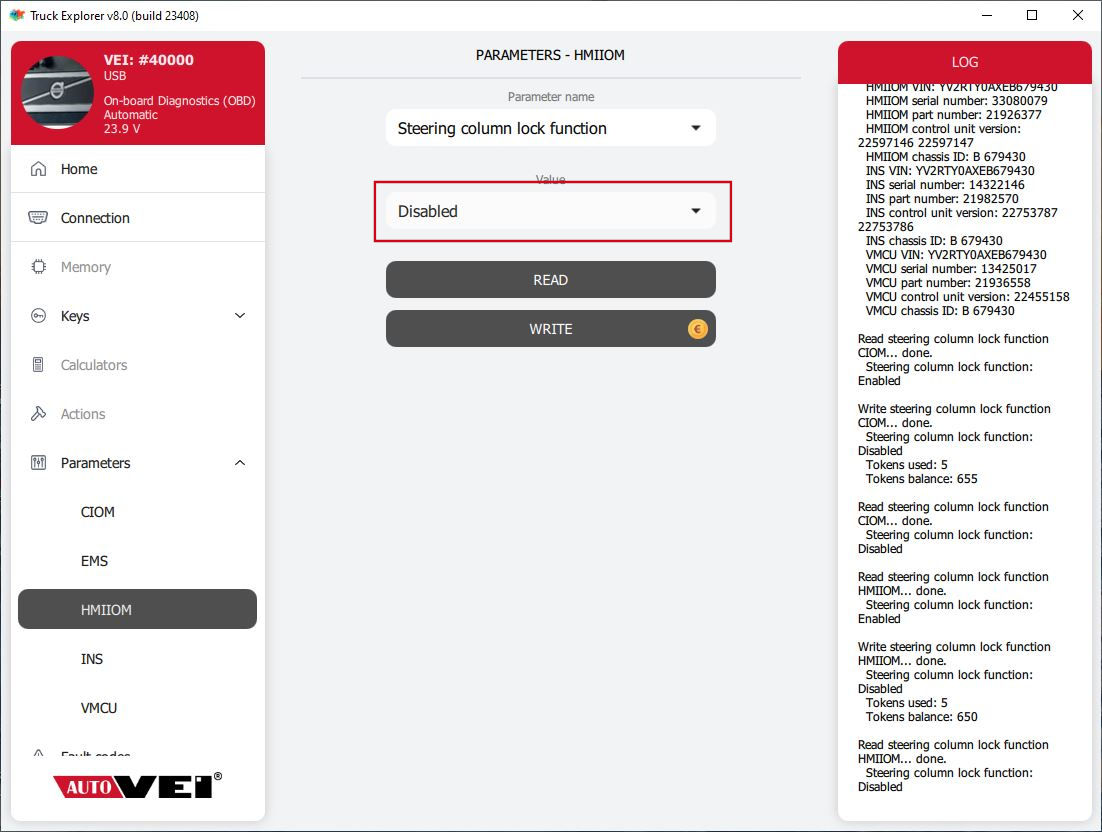Click the Home house icon
1102x832 pixels.
click(39, 169)
